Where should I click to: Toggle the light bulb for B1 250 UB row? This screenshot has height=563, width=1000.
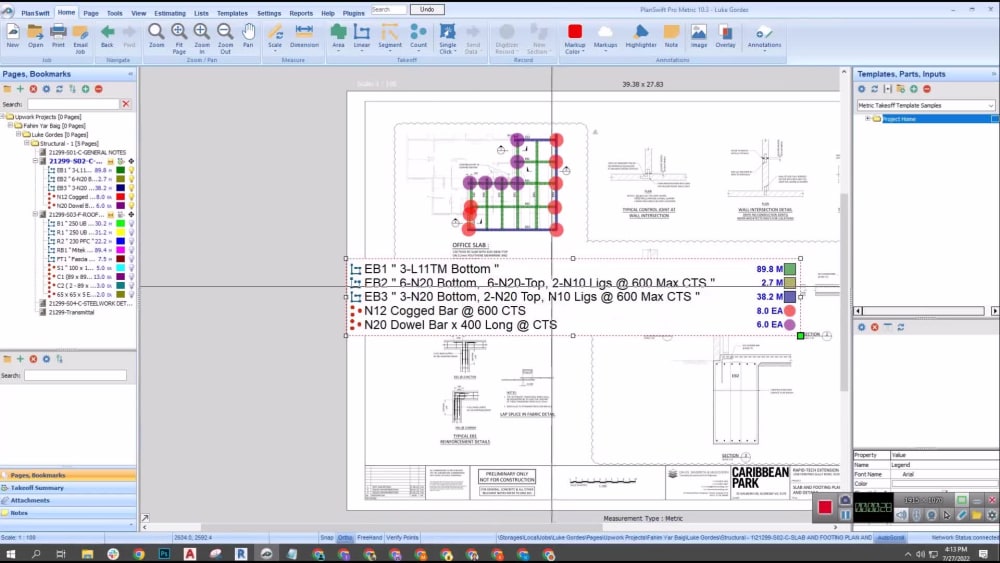[x=131, y=224]
